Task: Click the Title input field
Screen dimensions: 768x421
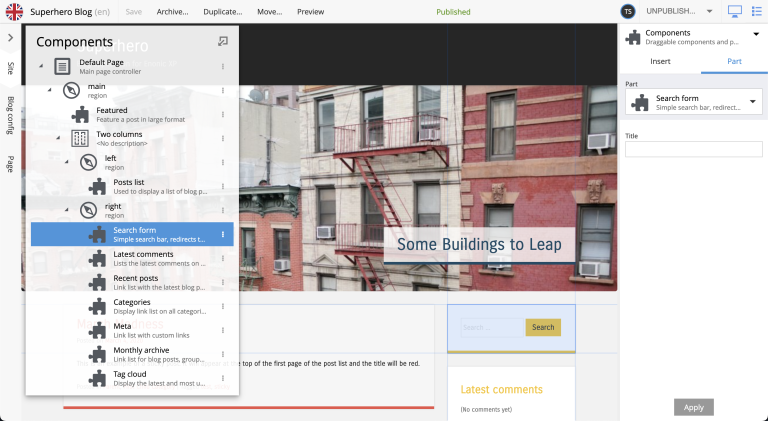Action: coord(694,149)
